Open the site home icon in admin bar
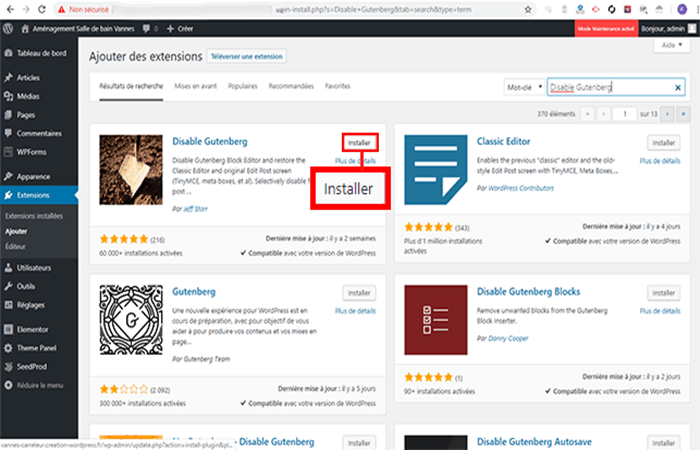This screenshot has height=450, width=700. [25, 29]
